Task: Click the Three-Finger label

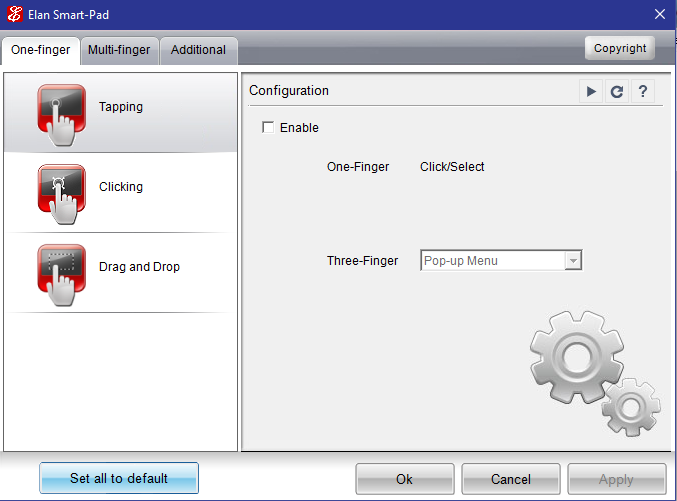Action: [x=362, y=261]
